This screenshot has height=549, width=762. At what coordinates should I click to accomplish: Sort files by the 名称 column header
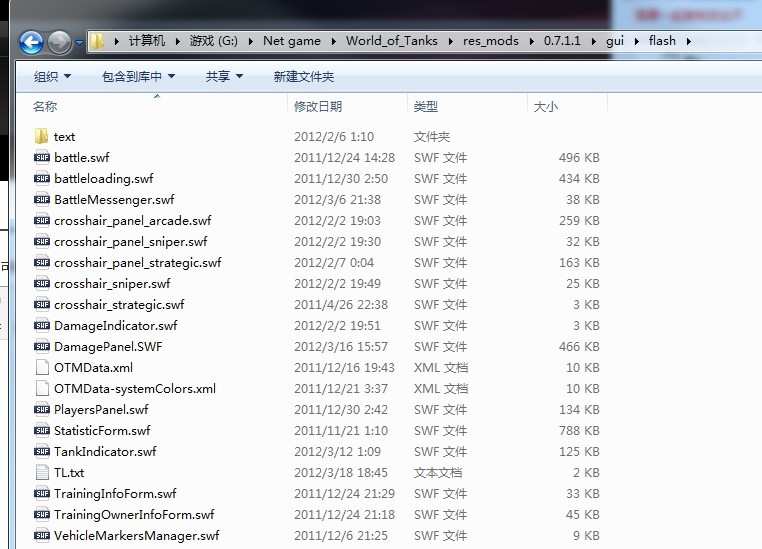coord(45,106)
